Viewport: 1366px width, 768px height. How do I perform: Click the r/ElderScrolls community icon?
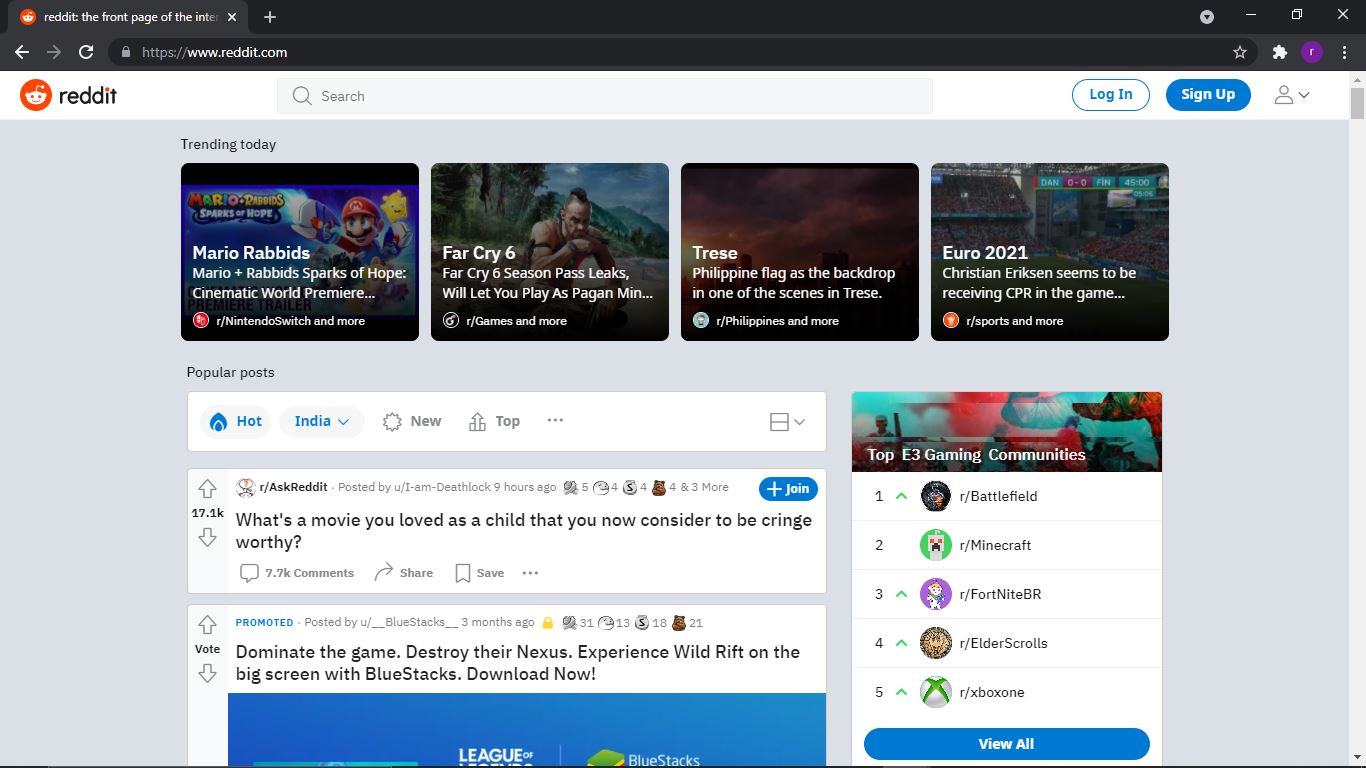click(x=935, y=643)
